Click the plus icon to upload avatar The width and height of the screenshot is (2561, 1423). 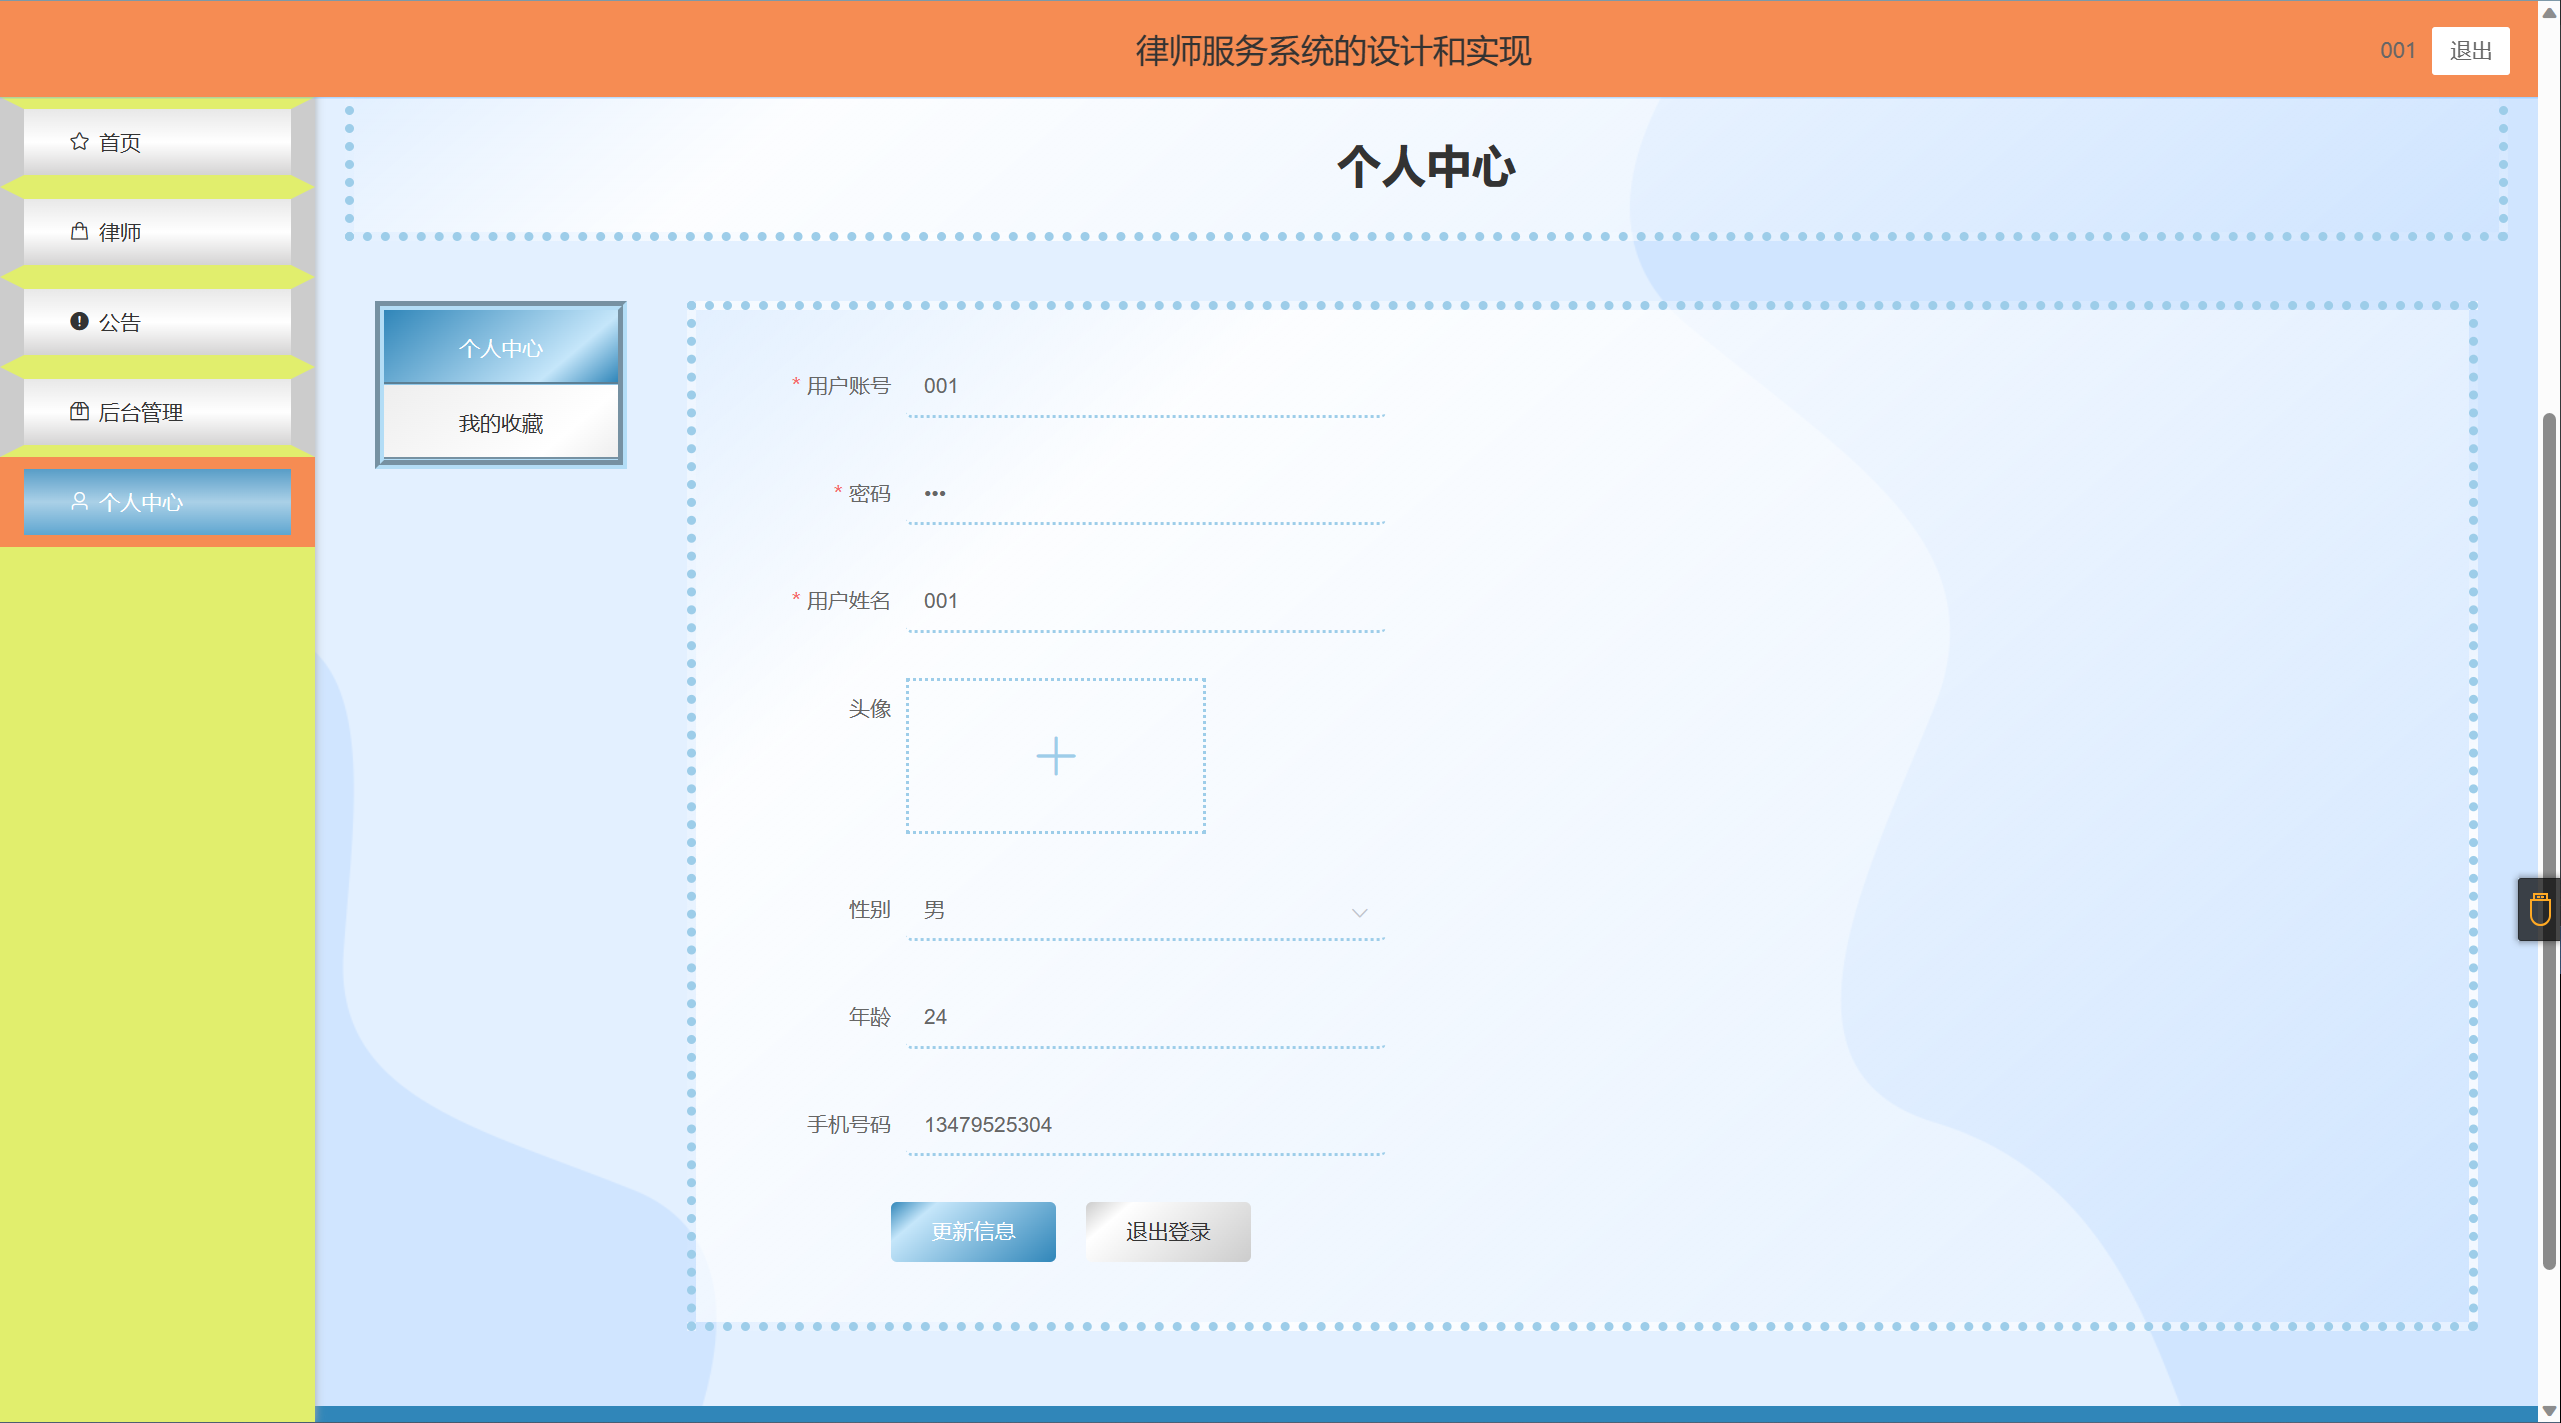click(1055, 756)
